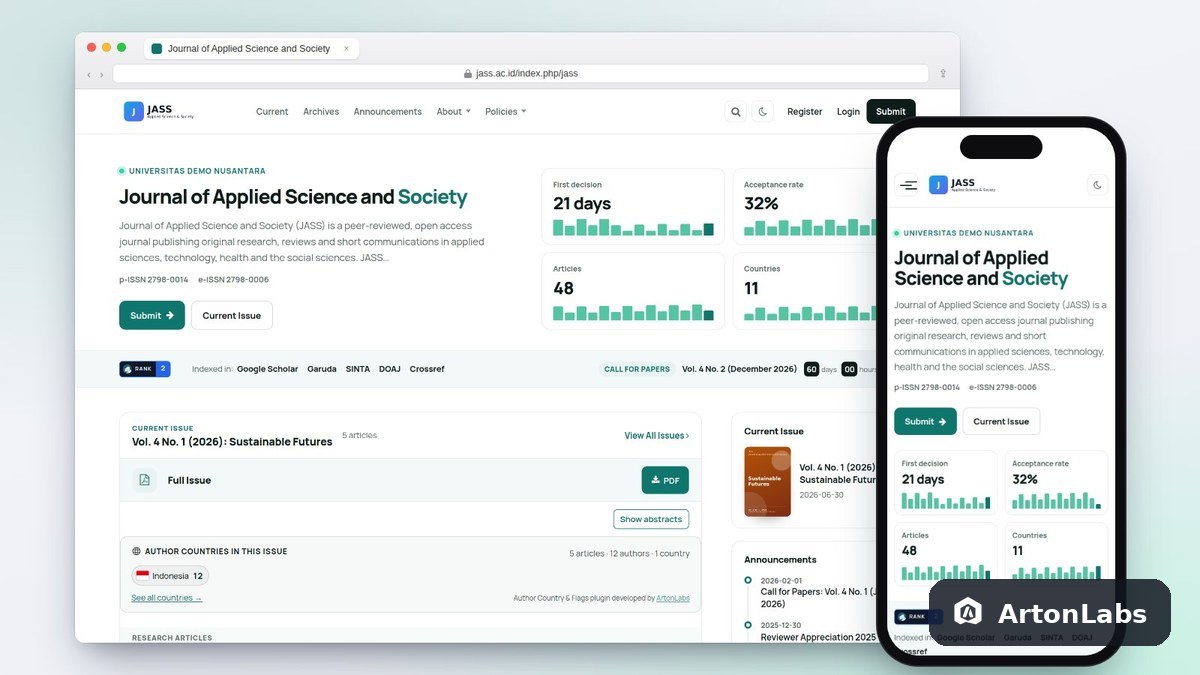Click the Crossref indexing link on desktop
The image size is (1200, 675).
[427, 369]
